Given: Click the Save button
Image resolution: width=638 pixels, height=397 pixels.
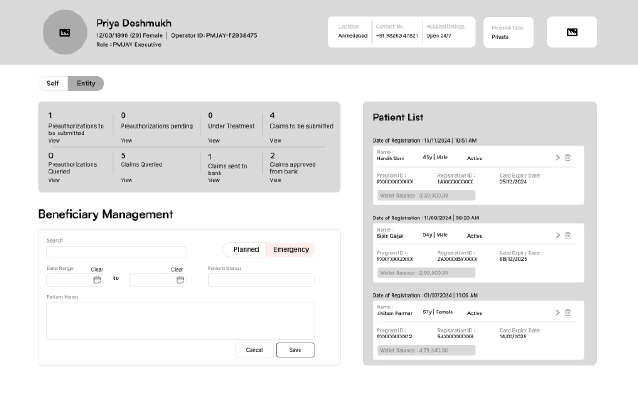Looking at the screenshot, I should point(295,350).
